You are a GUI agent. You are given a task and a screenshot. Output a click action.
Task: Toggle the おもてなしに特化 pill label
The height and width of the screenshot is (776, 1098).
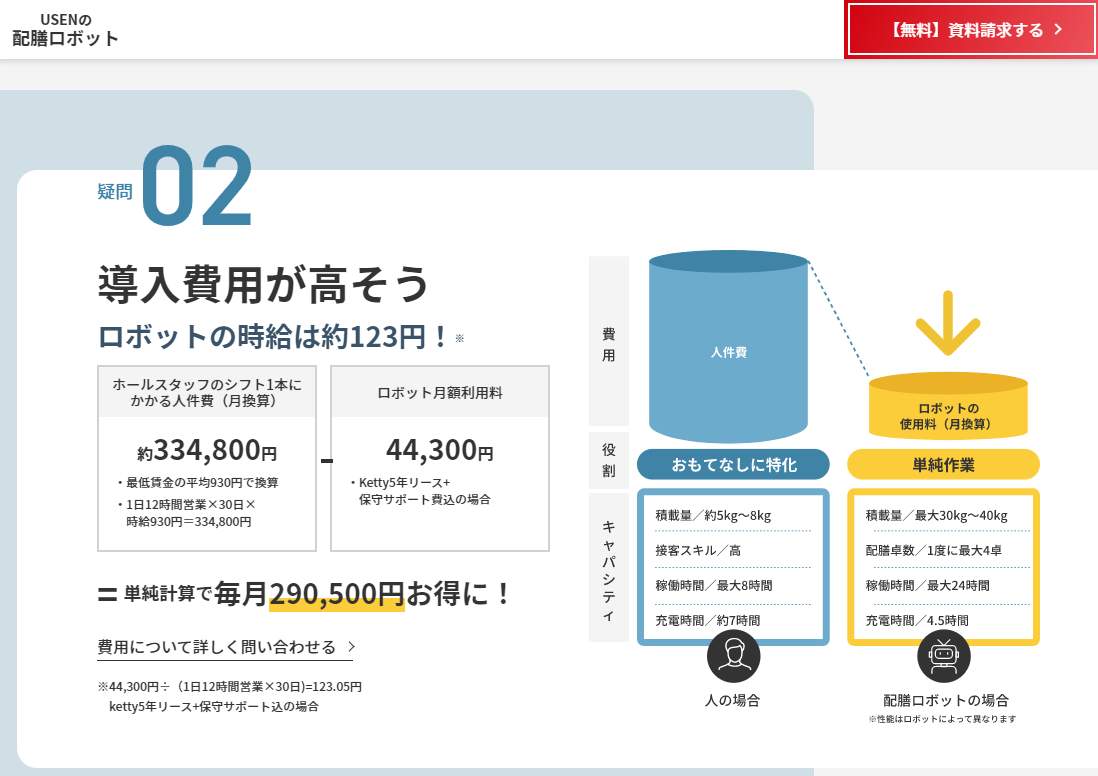click(x=733, y=464)
